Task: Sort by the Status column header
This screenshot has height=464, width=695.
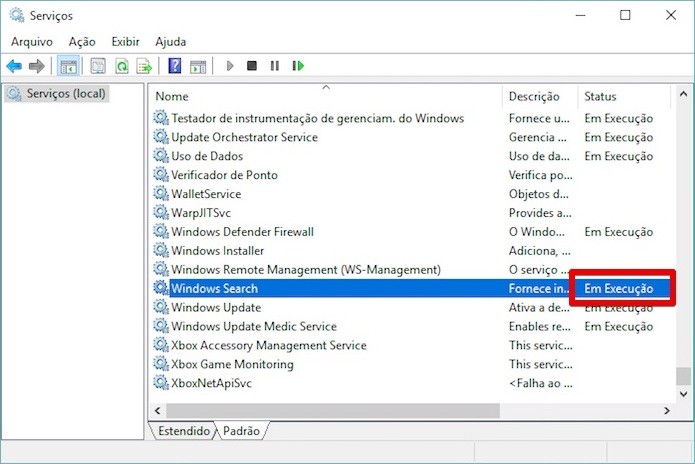Action: tap(600, 97)
